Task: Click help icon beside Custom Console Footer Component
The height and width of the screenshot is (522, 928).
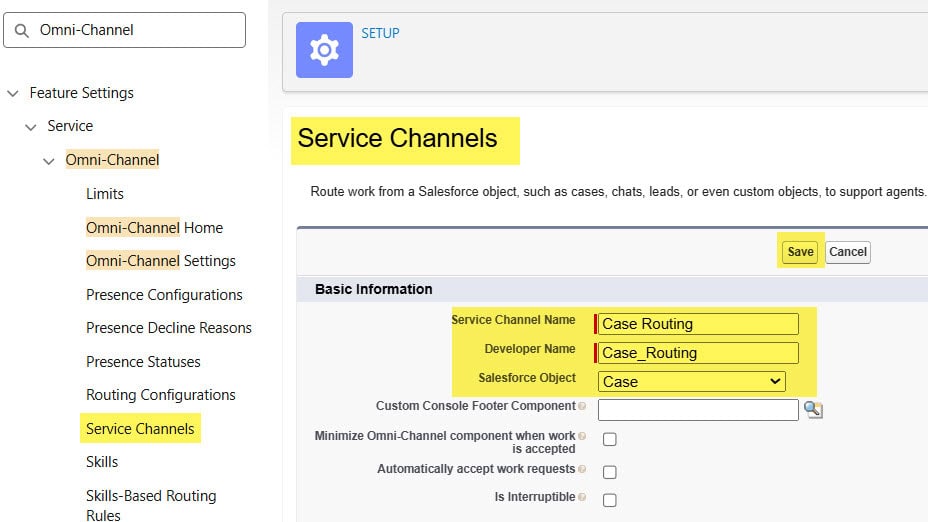Action: 582,406
